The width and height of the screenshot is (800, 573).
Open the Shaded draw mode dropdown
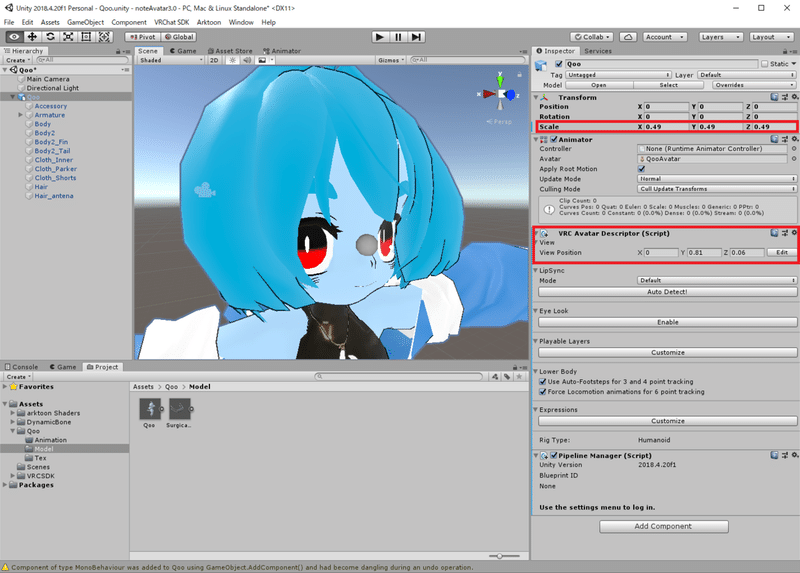click(x=171, y=60)
